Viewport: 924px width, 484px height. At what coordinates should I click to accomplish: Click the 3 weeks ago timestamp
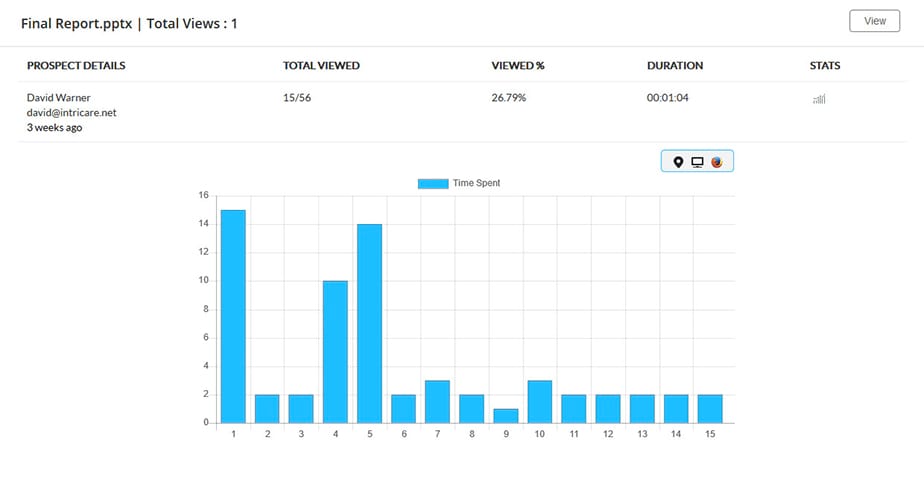coord(54,127)
